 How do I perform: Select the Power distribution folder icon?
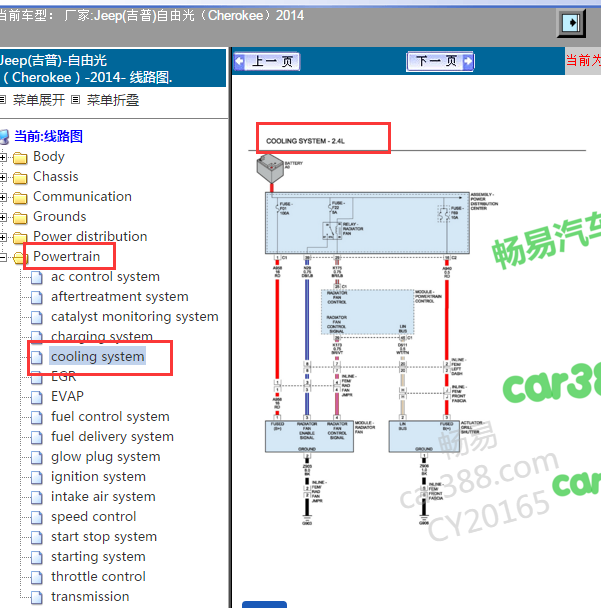click(20, 238)
